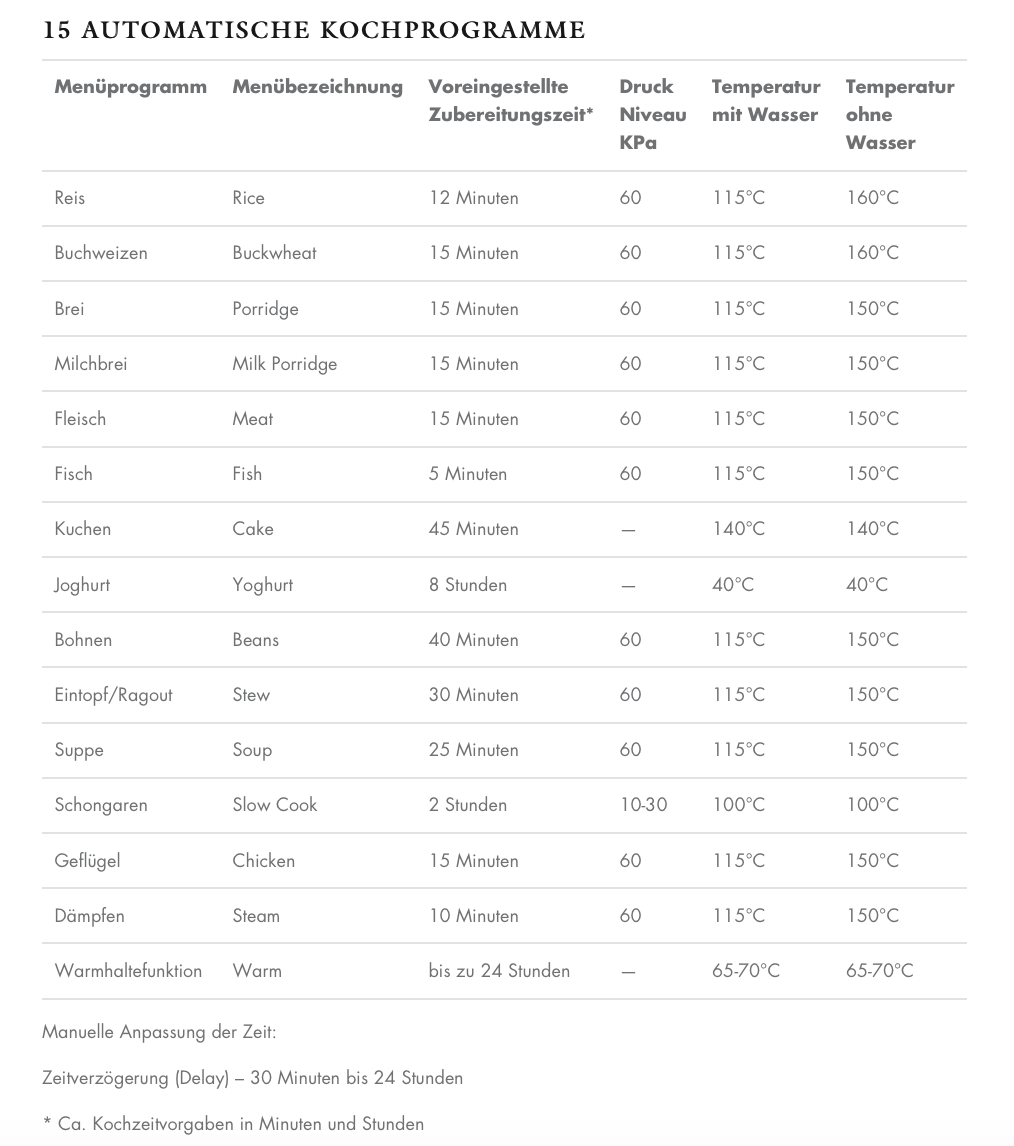
Task: Select the 'Slow Cook' menu name
Action: tap(274, 805)
